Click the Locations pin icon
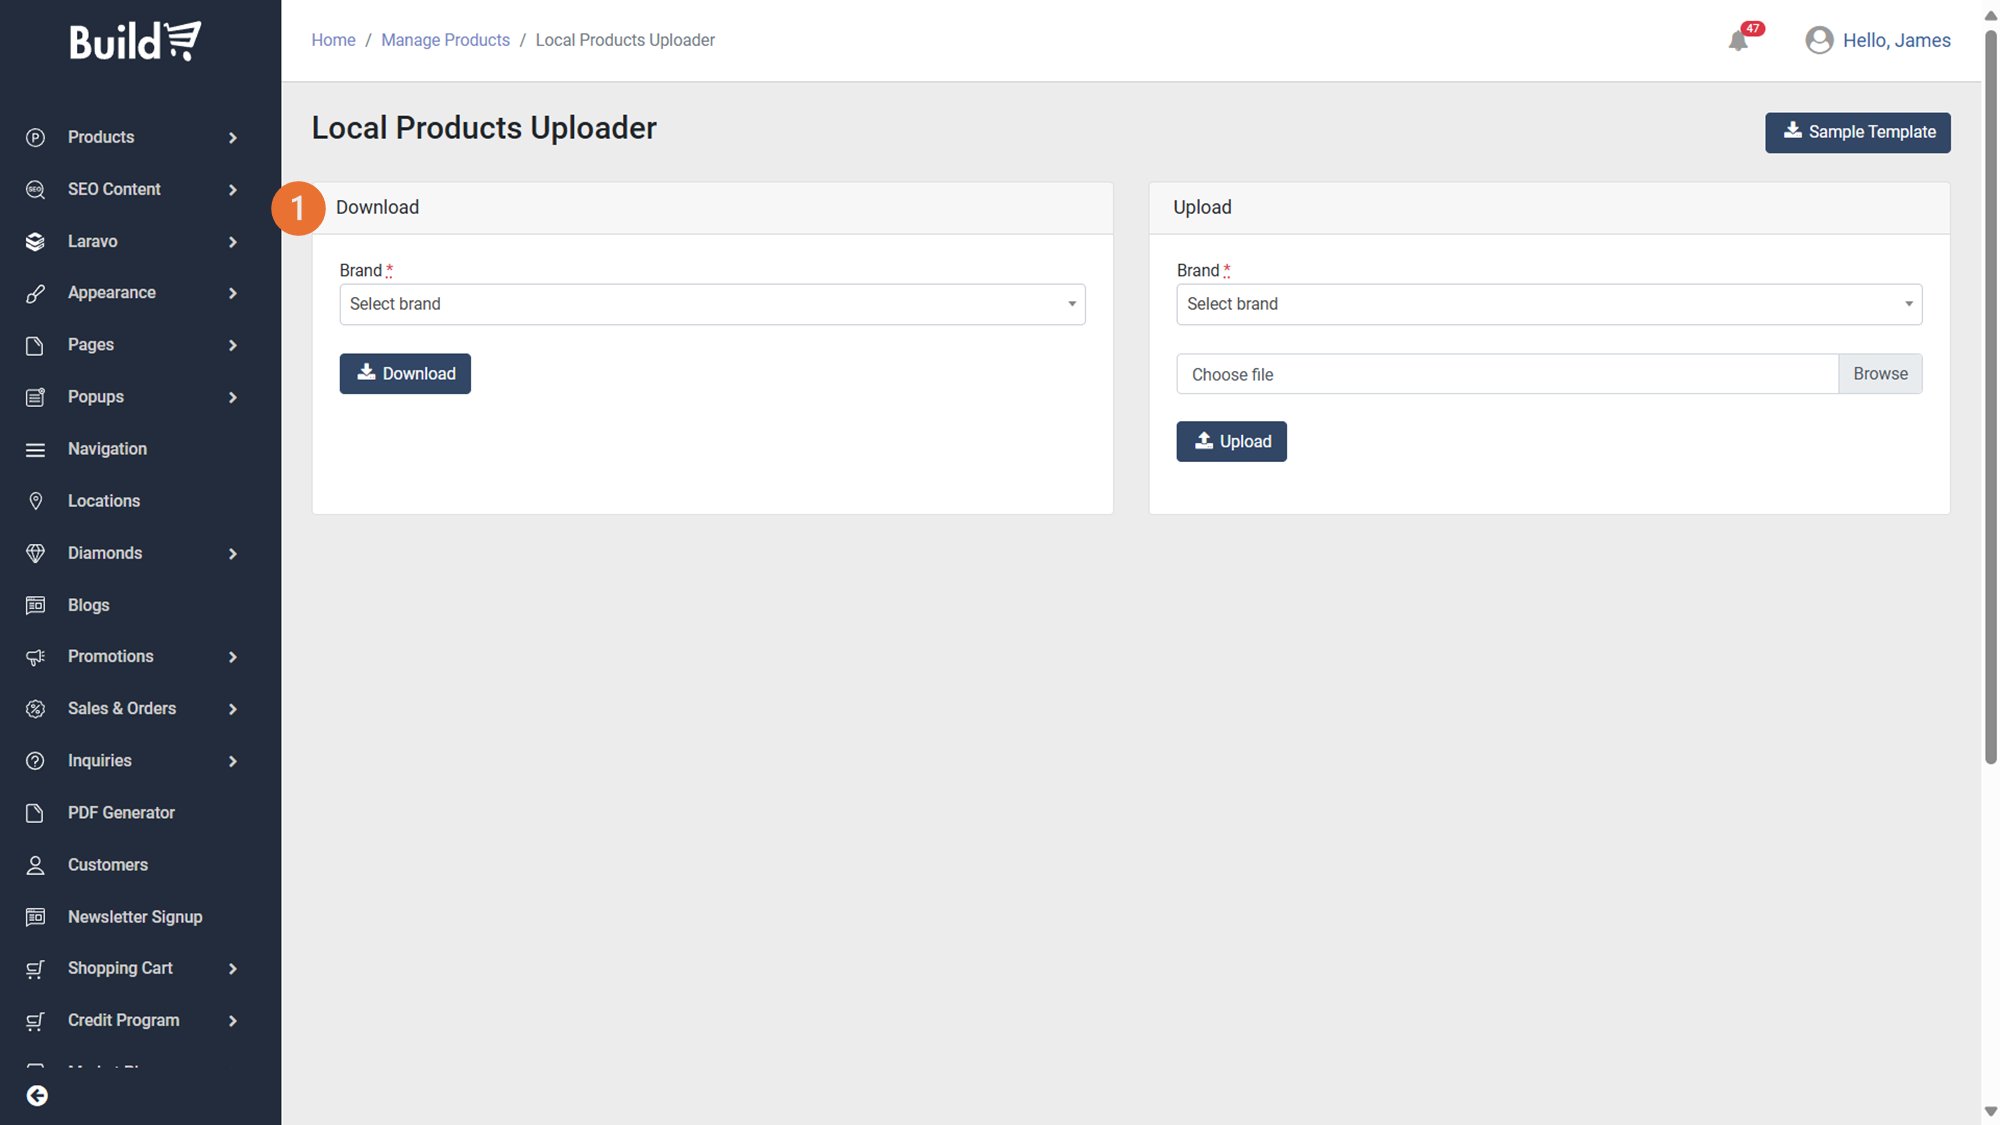 [x=35, y=501]
